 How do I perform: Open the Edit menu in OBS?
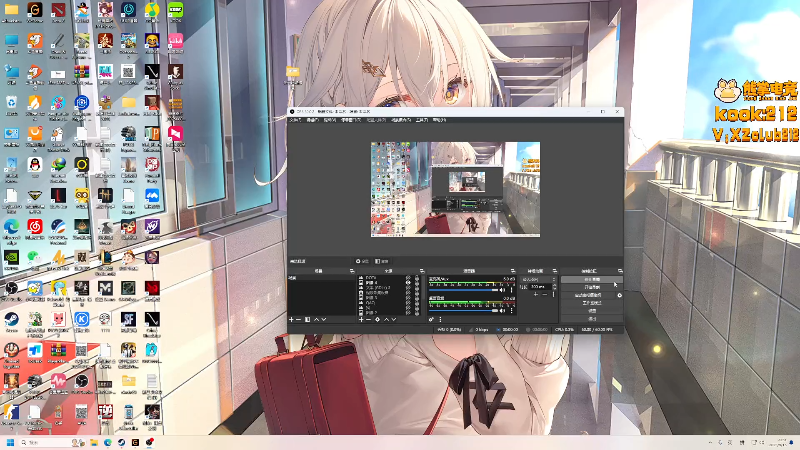(x=312, y=120)
